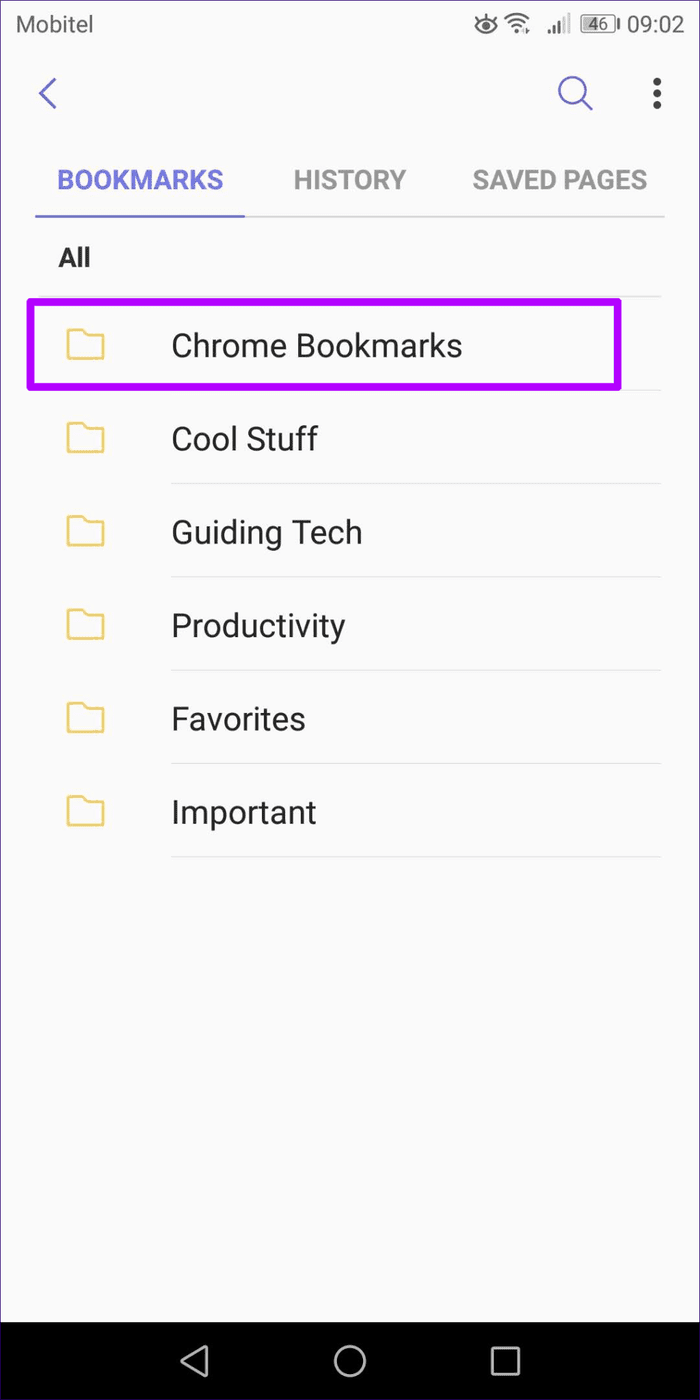Click the Cool Stuff folder icon
Screen dimensions: 700x1400
tap(86, 438)
